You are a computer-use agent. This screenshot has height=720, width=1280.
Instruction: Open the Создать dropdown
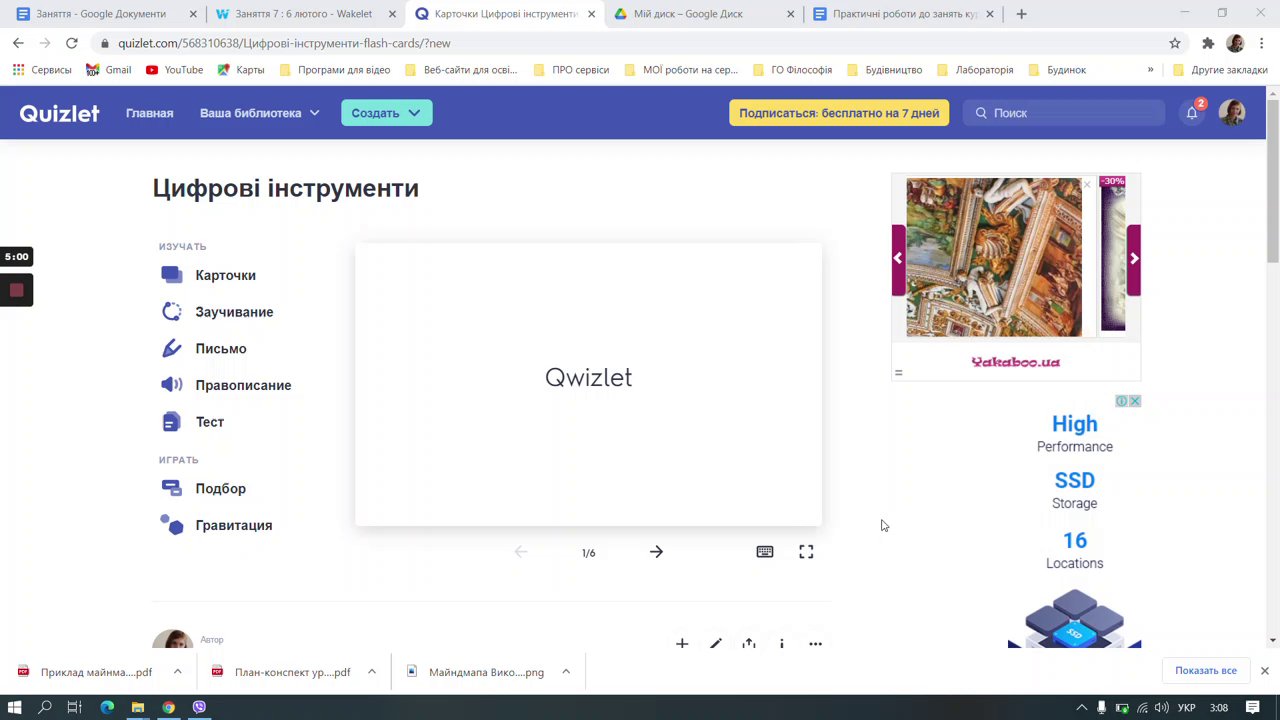[x=387, y=113]
